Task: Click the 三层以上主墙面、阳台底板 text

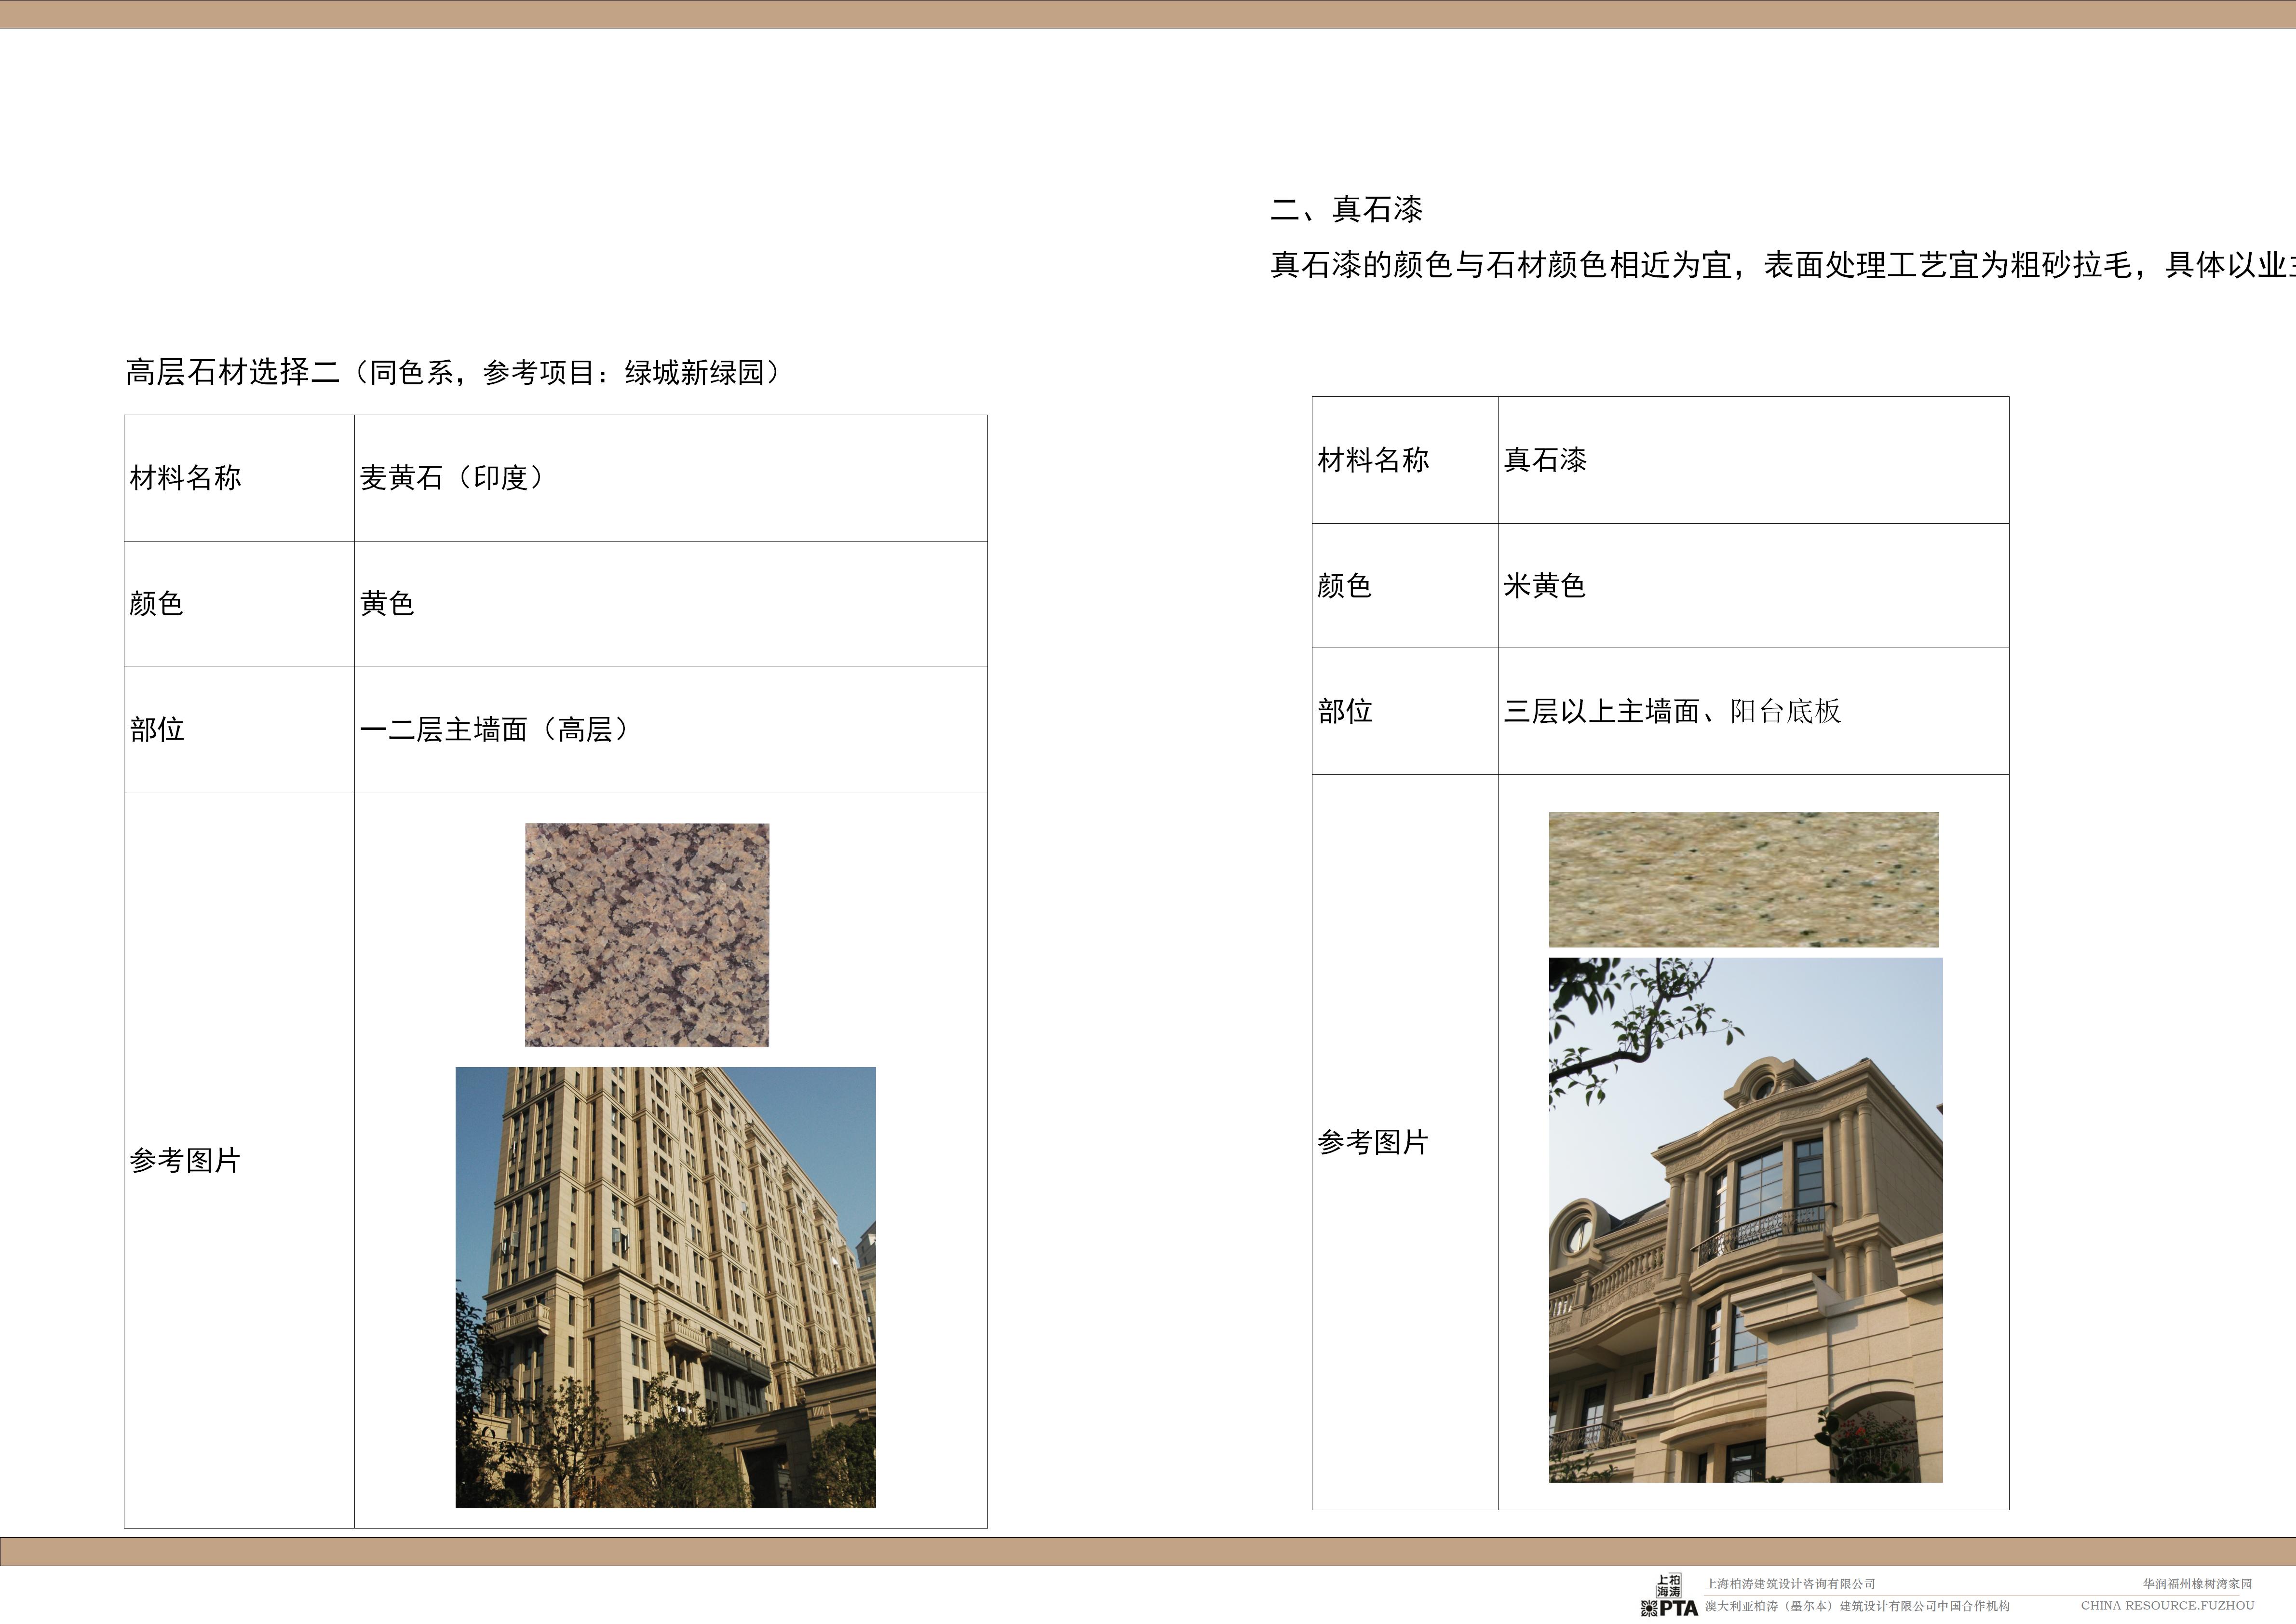Action: (1672, 711)
